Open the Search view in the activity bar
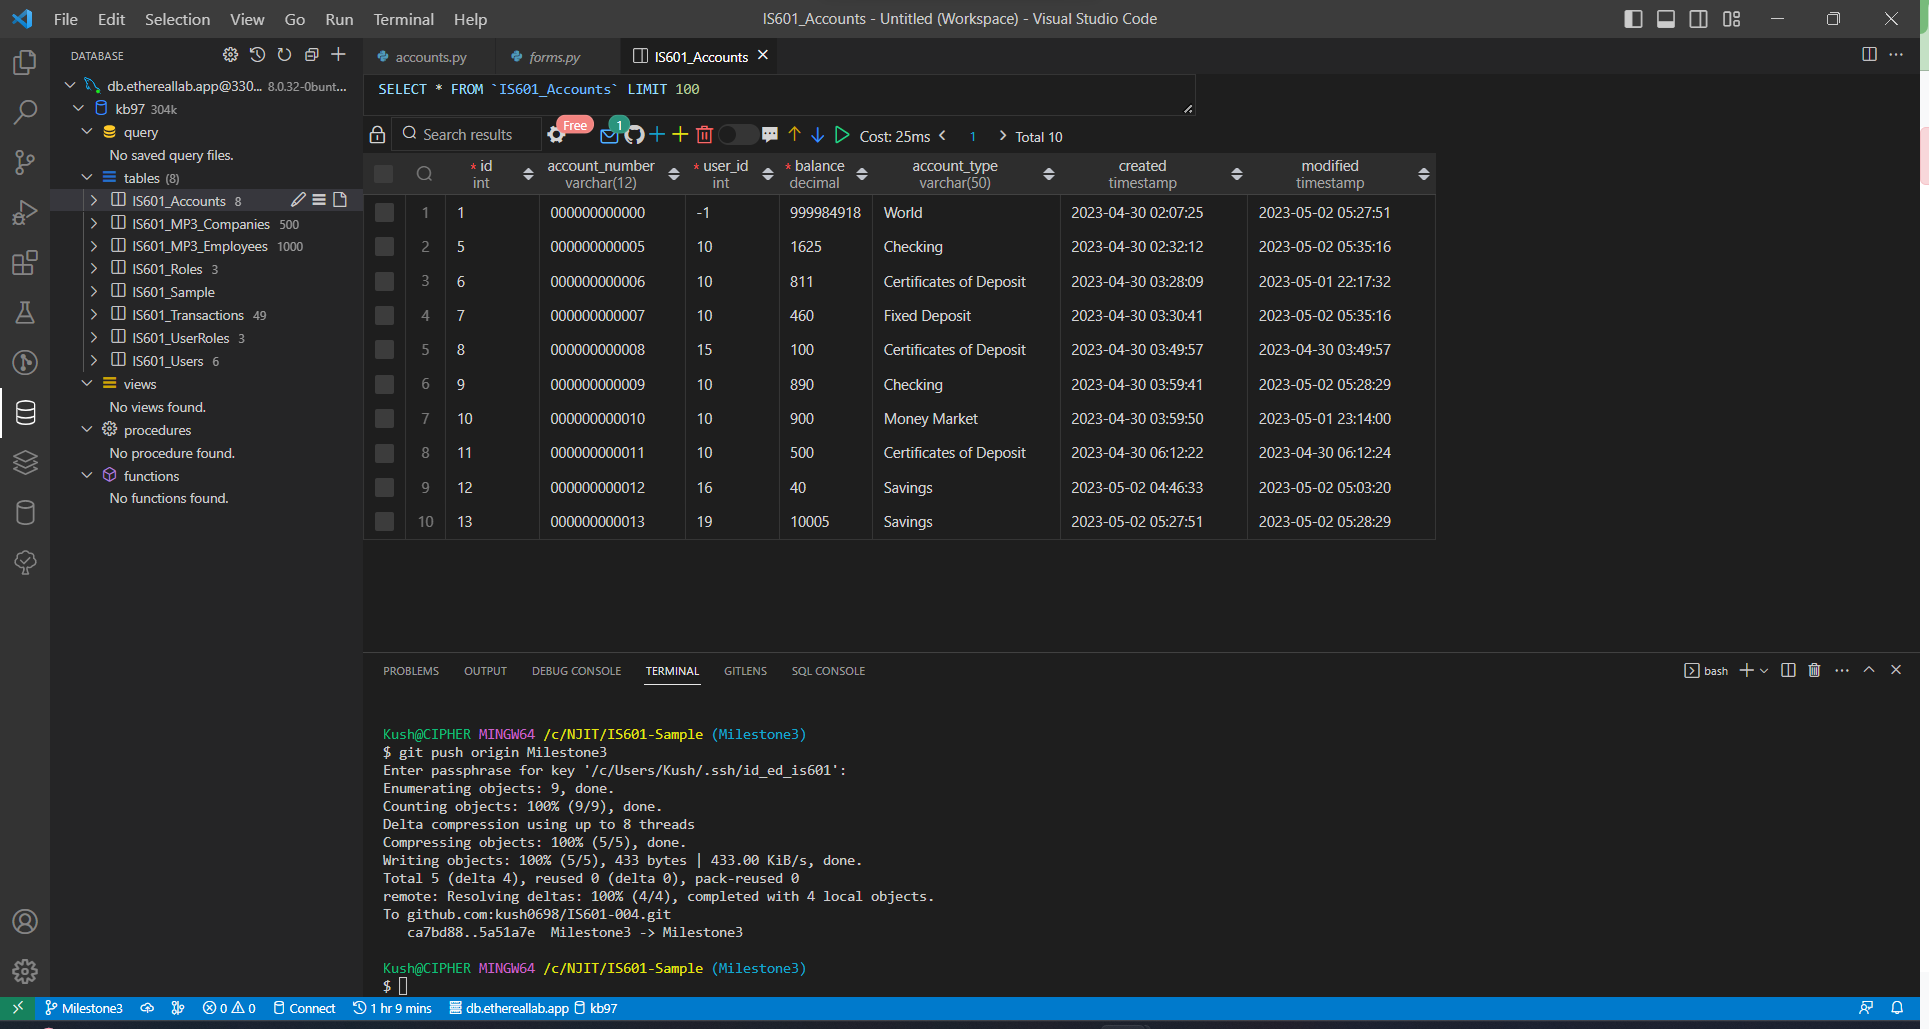Viewport: 1929px width, 1029px height. 24,112
